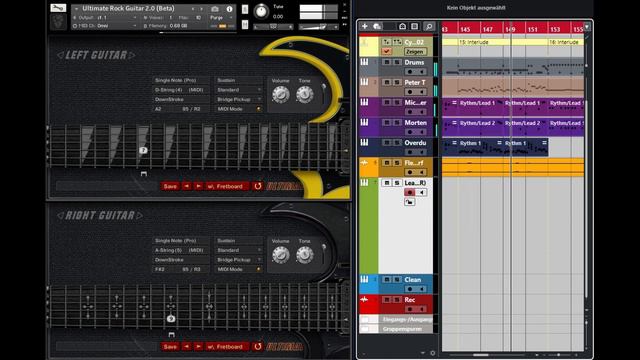Screen dimensions: 640x360
Task: Open track list settings gear icon
Action: (x=433, y=353)
